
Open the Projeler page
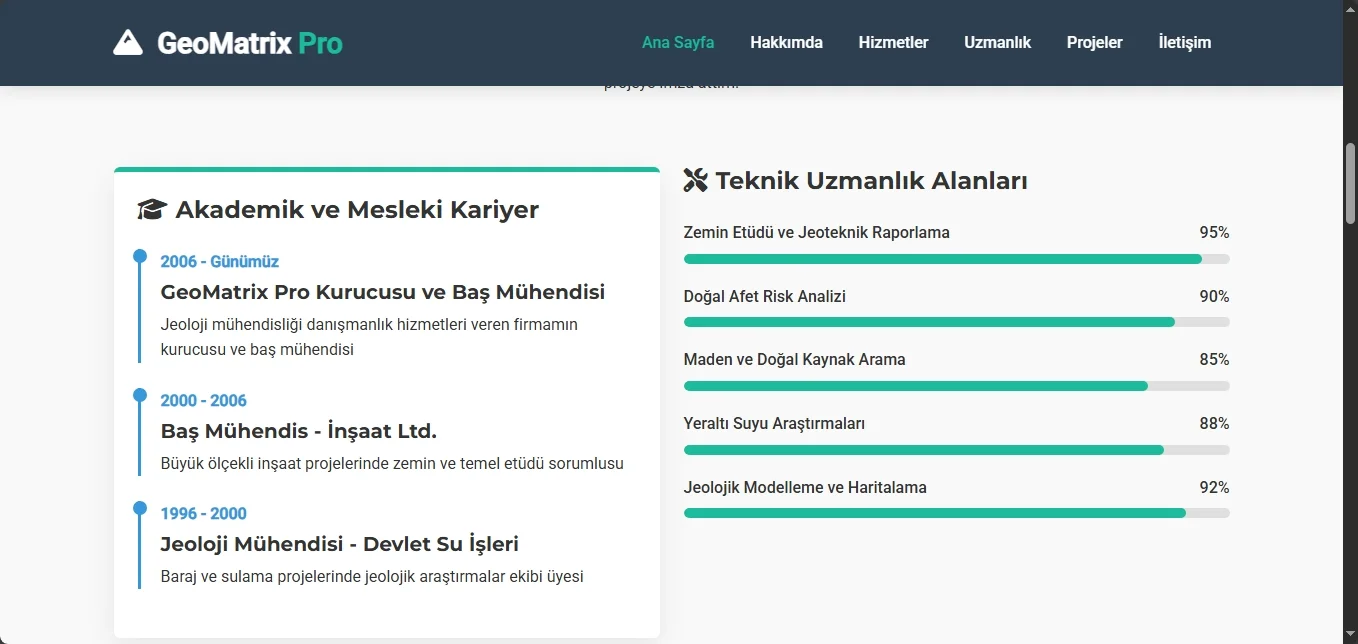point(1094,42)
